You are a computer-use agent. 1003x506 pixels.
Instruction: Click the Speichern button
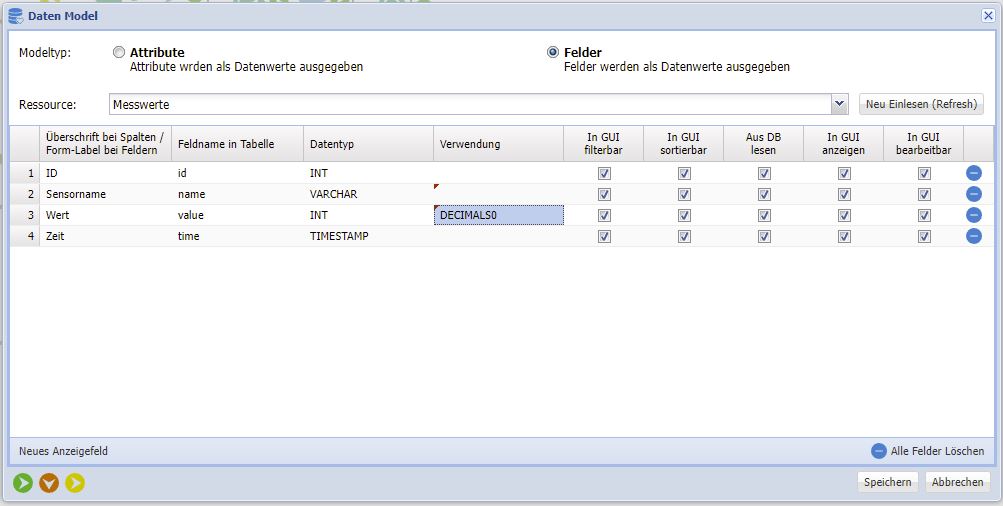tap(887, 482)
